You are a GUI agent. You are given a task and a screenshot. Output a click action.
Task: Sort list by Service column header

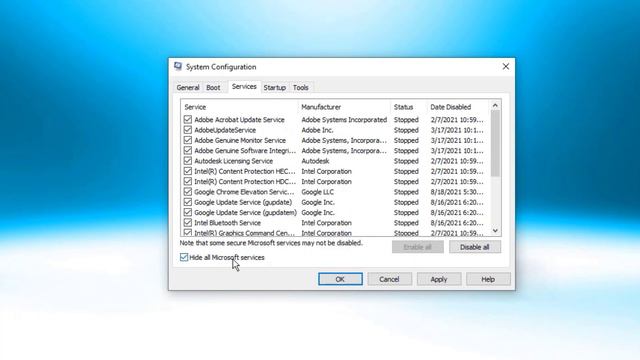coord(240,107)
